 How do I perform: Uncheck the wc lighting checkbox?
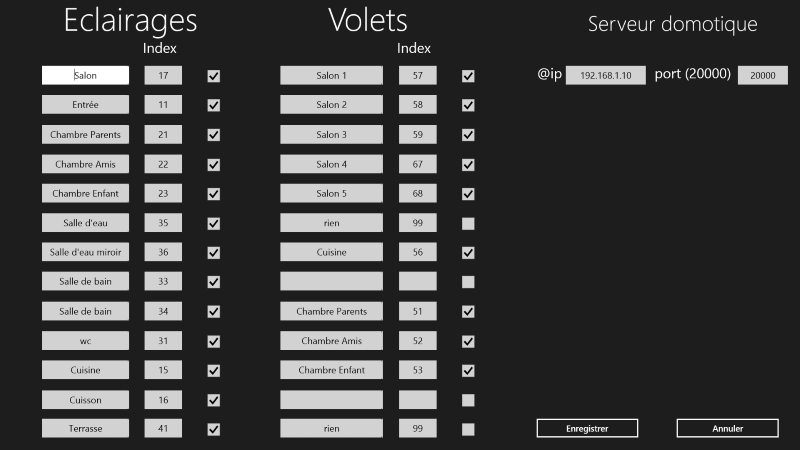[214, 341]
